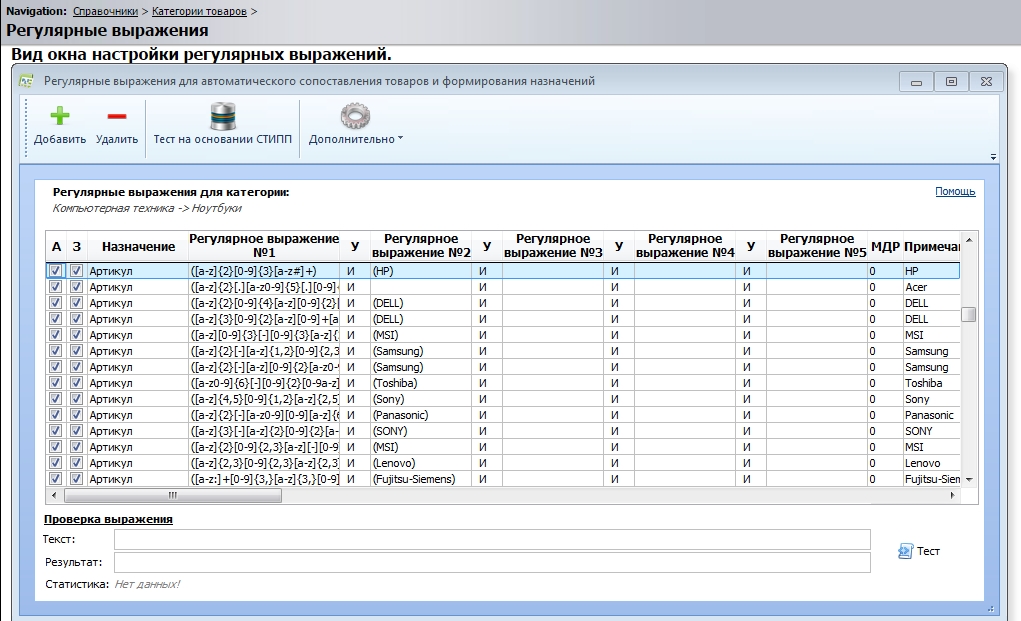Click Артикул in the Acer row
The width and height of the screenshot is (1021, 621).
[137, 287]
